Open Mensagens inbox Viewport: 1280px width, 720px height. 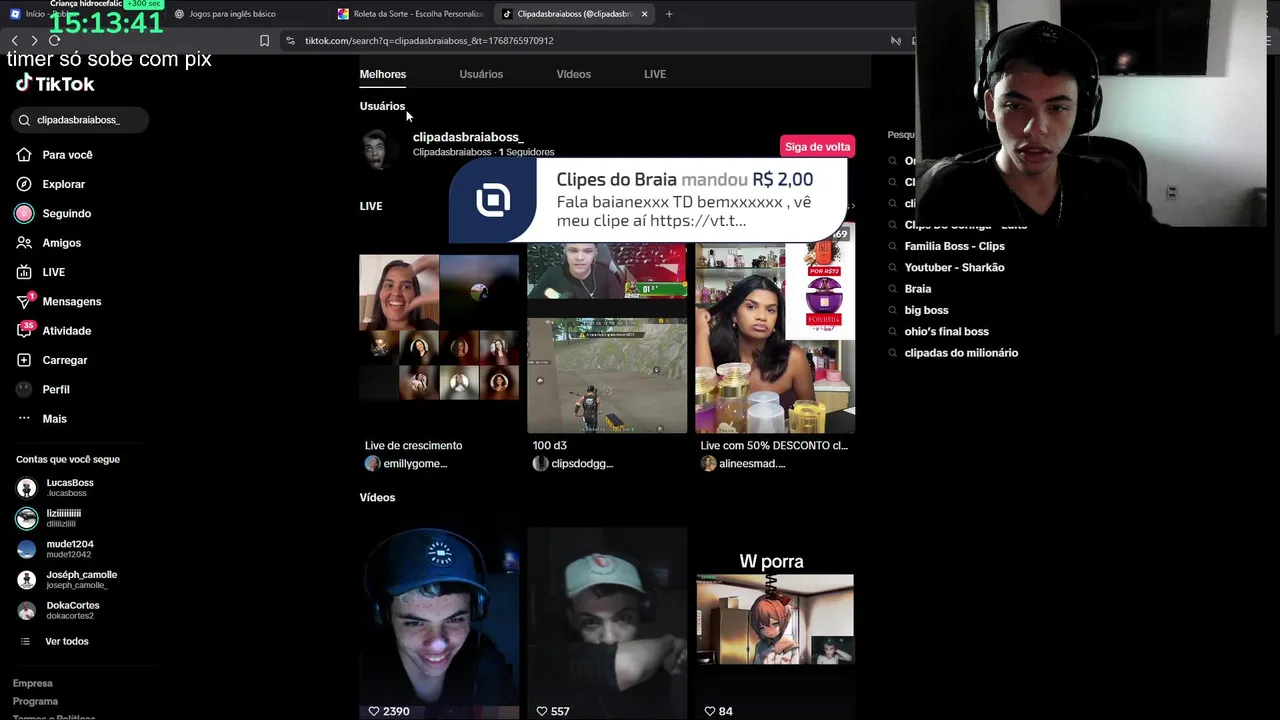[71, 301]
